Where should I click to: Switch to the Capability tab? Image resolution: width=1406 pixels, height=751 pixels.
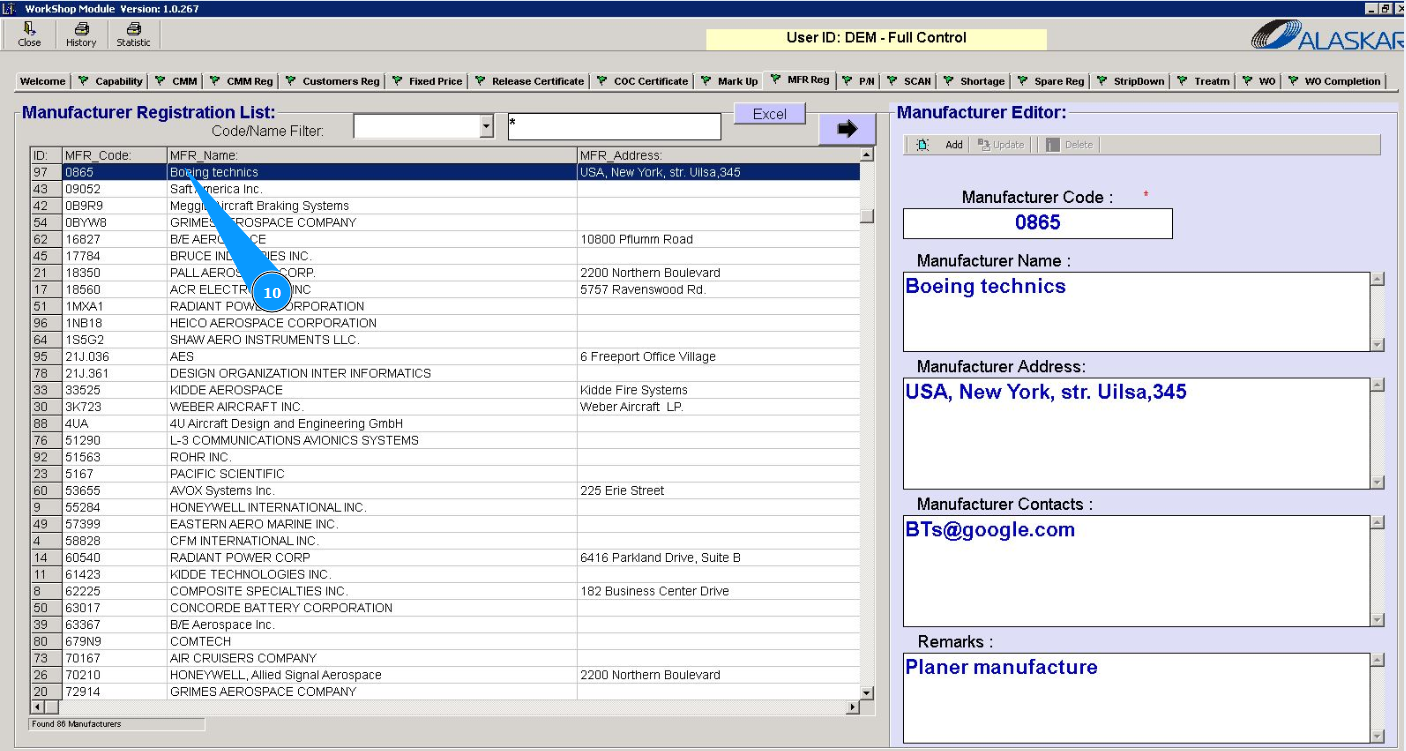[110, 81]
